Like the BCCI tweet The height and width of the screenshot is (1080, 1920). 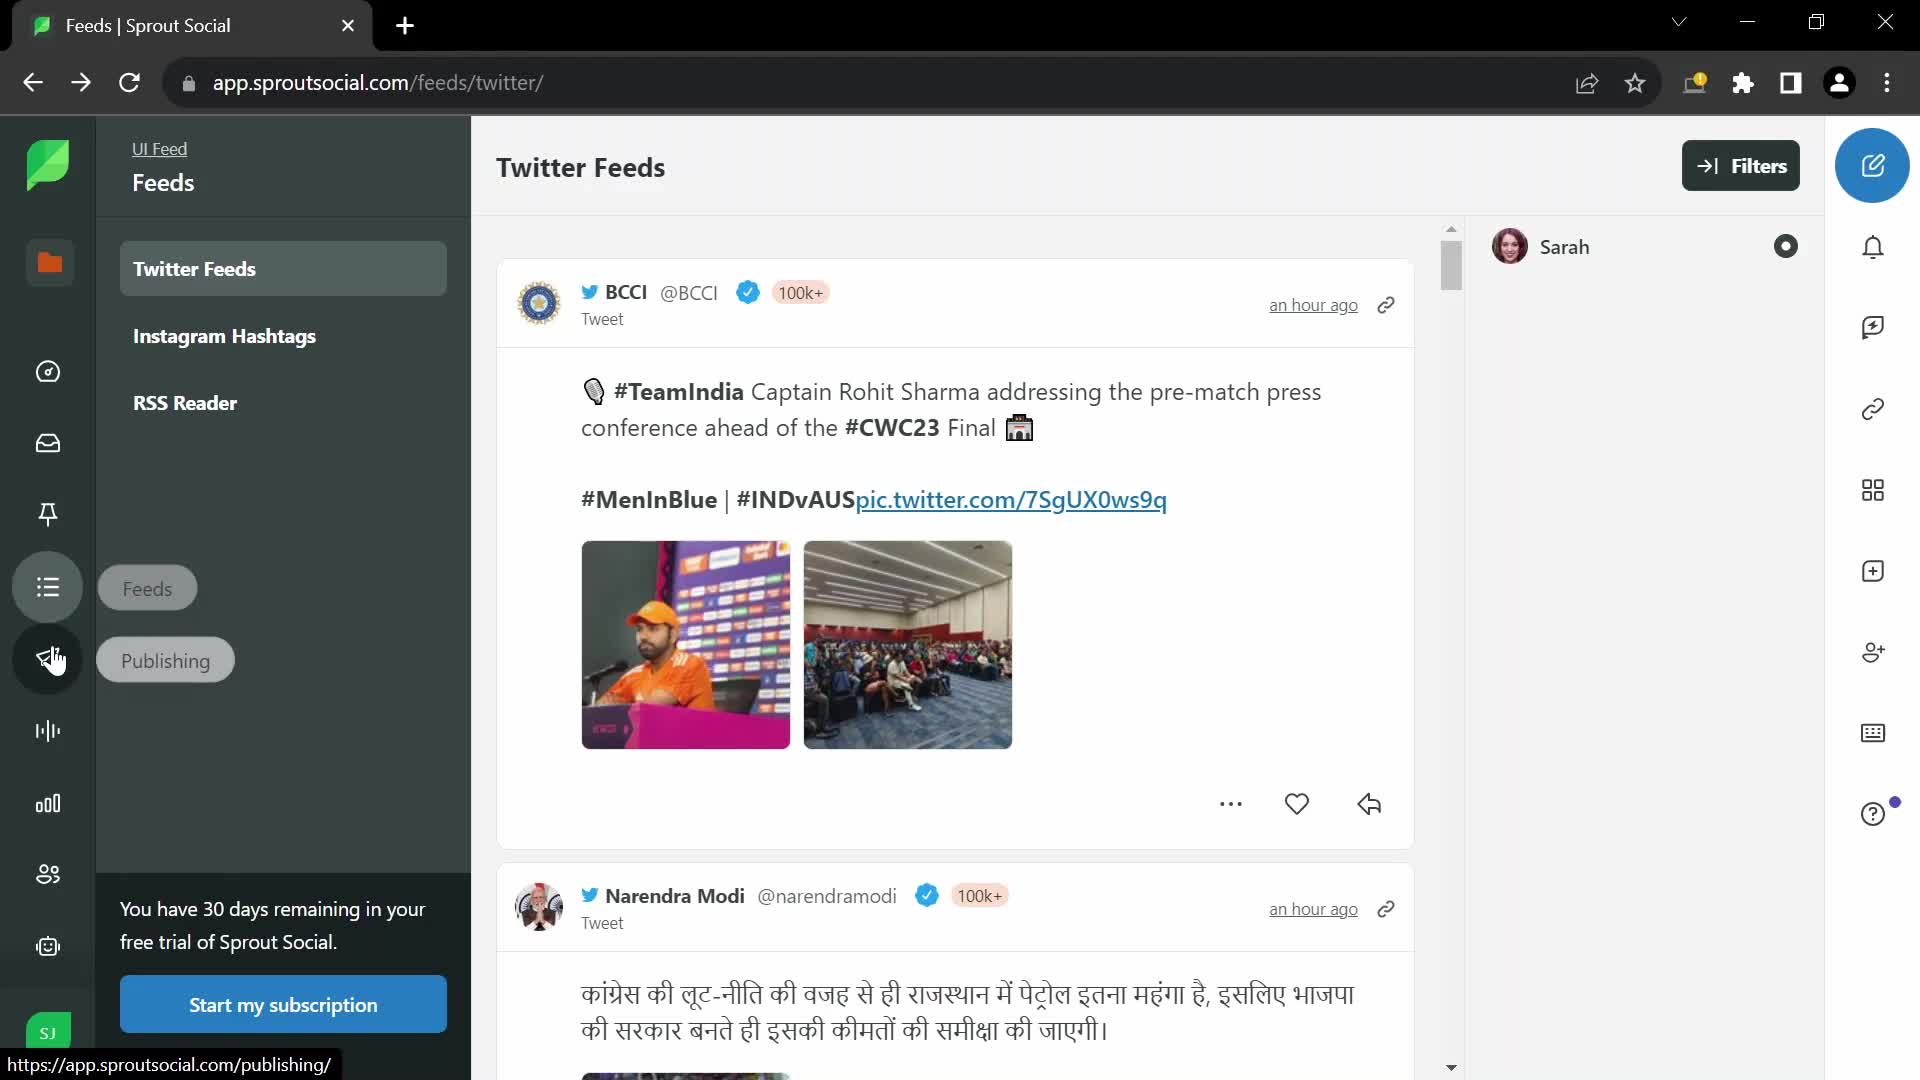[x=1297, y=804]
